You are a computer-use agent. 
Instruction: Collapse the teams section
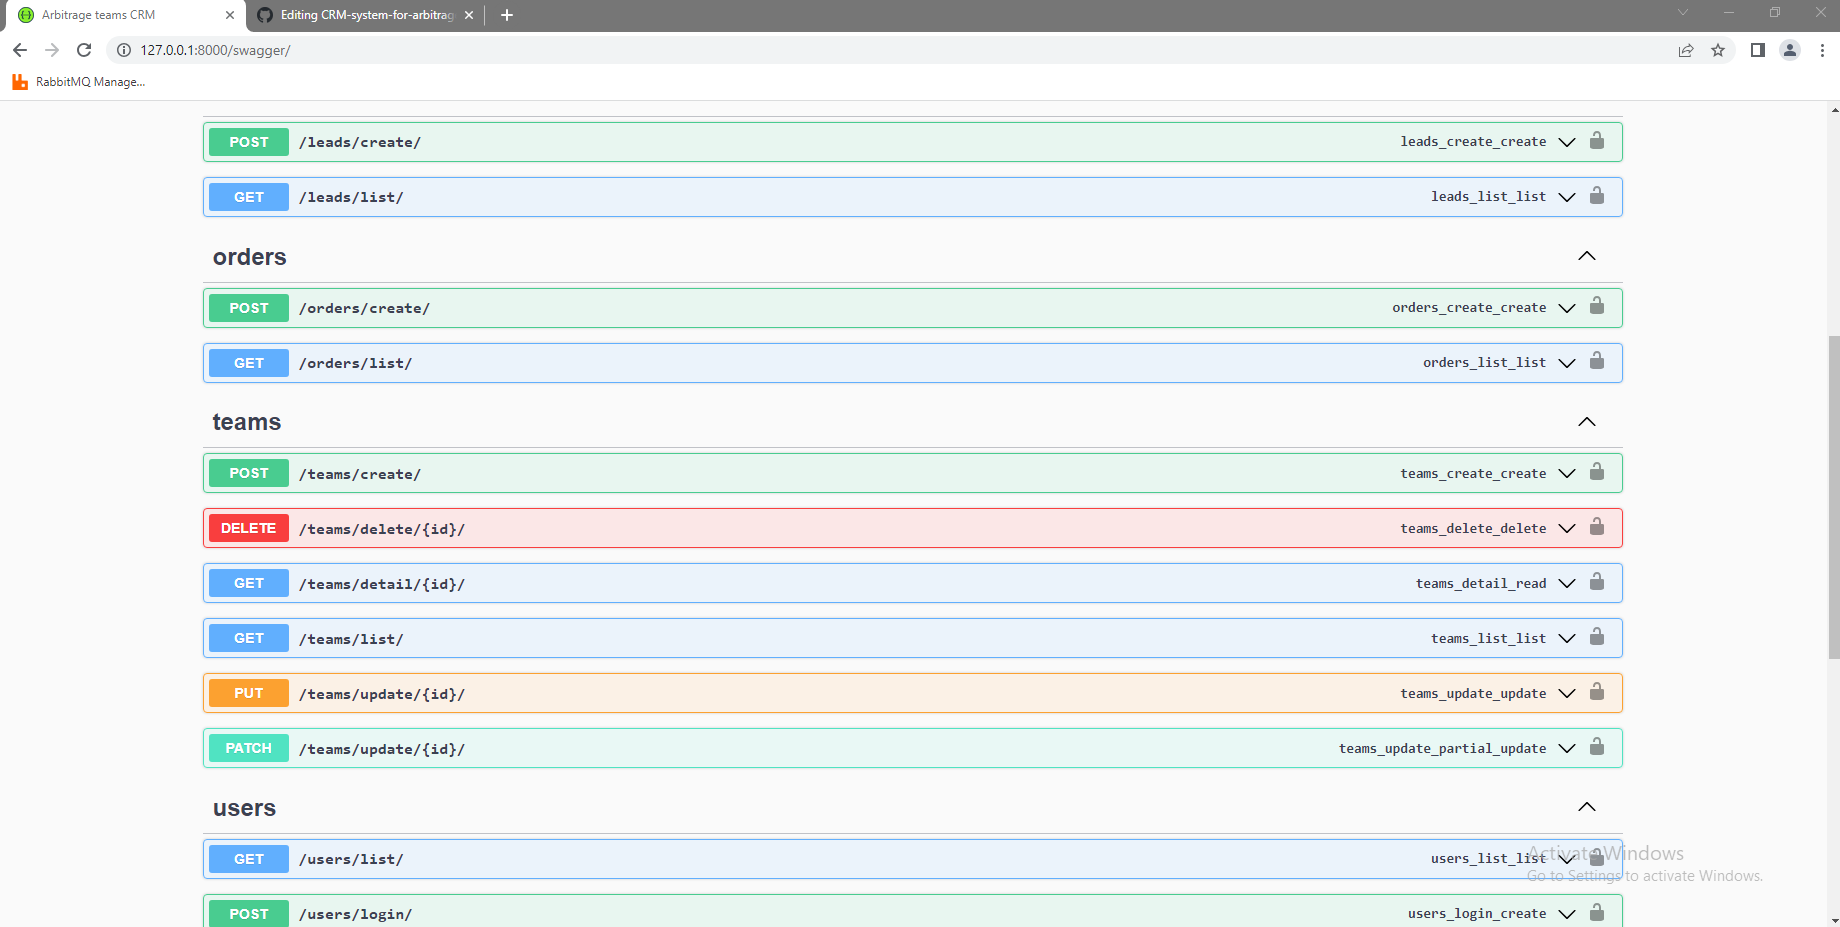(x=1585, y=421)
